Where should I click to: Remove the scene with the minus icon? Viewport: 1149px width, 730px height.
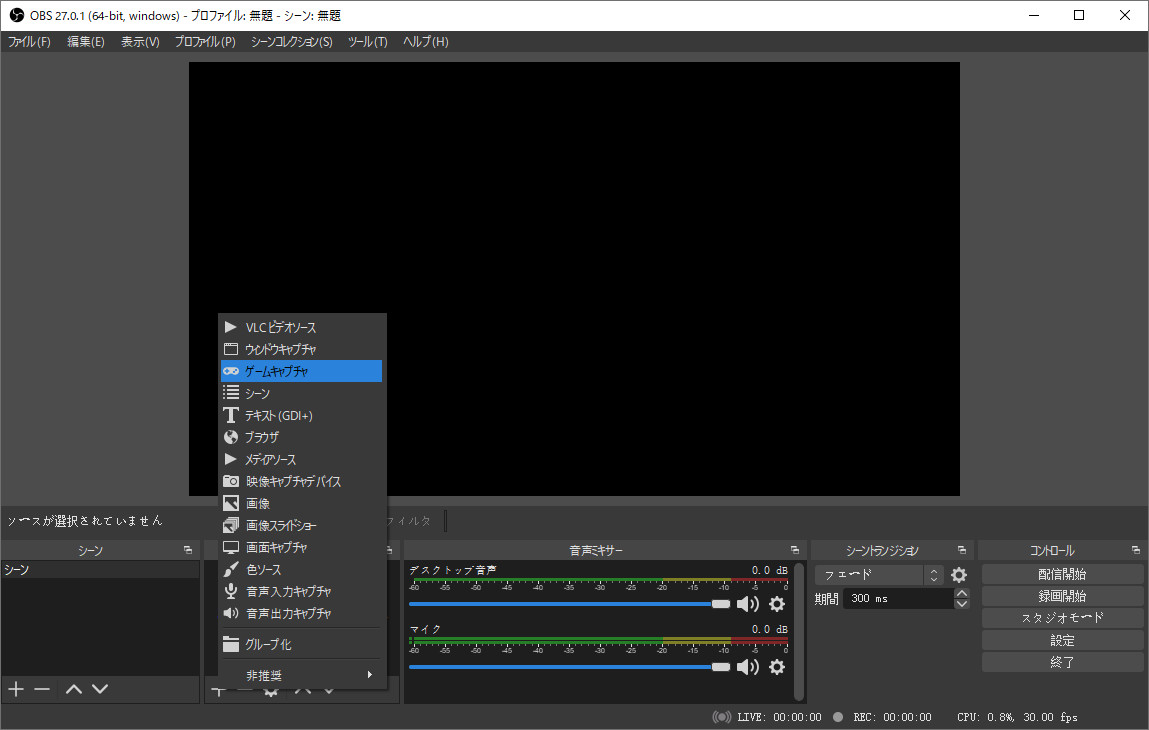click(x=42, y=689)
